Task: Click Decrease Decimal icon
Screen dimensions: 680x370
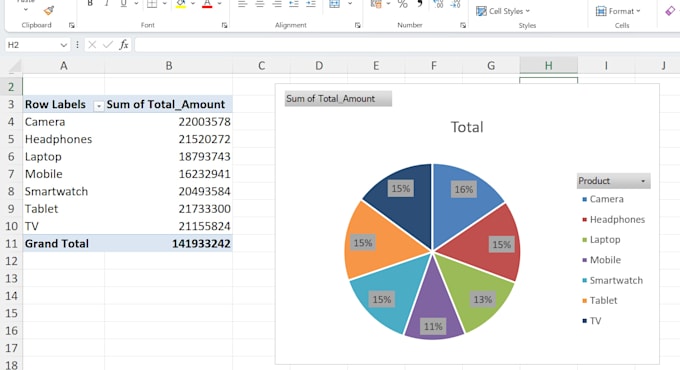Action: [455, 4]
